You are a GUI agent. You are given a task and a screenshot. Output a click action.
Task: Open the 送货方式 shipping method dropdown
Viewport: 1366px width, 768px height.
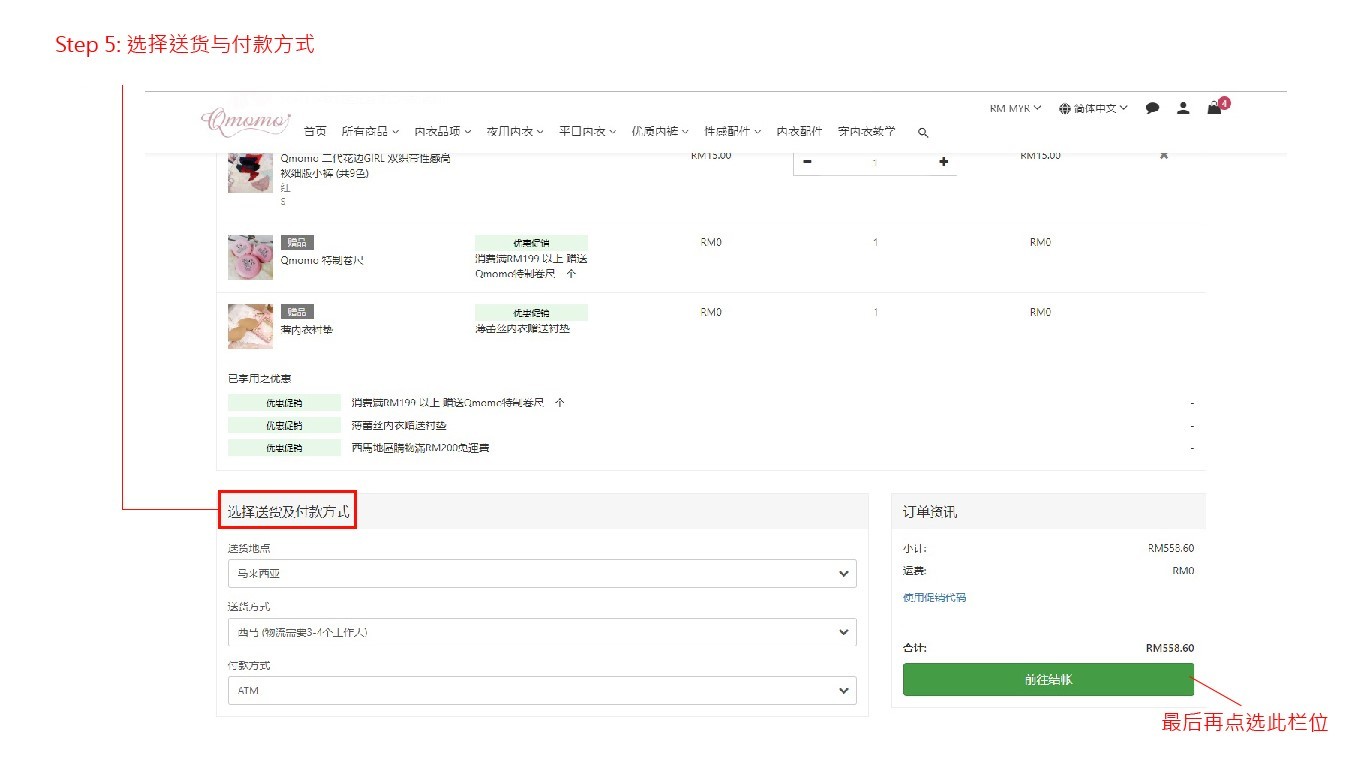(541, 632)
